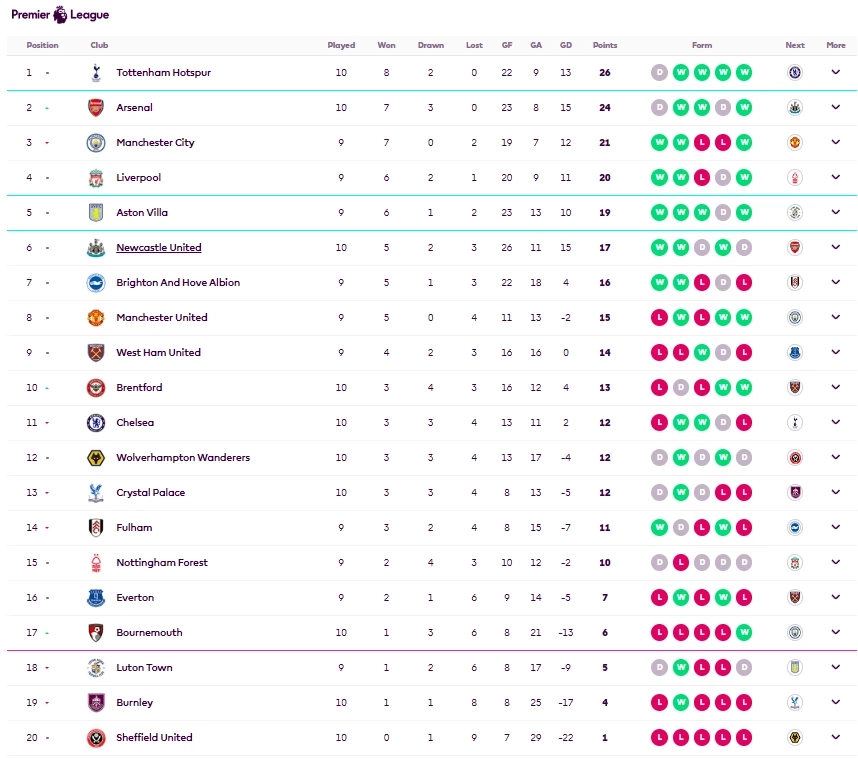This screenshot has width=858, height=758.
Task: Expand Tottenham Hotspur row details
Action: tap(836, 73)
